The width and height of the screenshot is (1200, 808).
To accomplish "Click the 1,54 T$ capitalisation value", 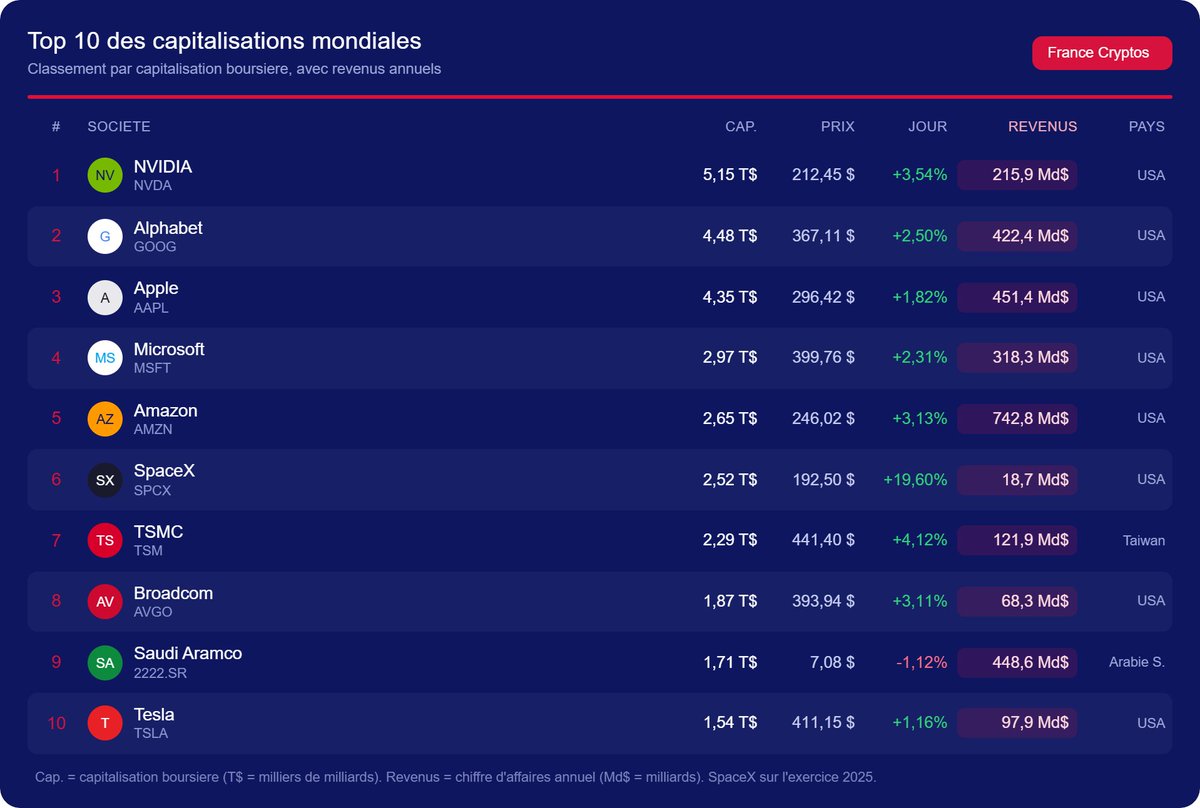I will pos(730,722).
